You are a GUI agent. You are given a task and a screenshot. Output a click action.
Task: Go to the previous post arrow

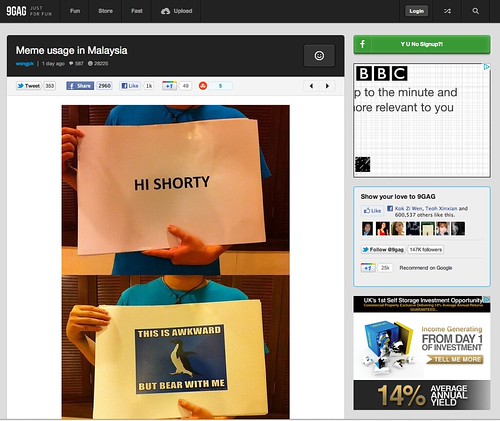coord(311,86)
